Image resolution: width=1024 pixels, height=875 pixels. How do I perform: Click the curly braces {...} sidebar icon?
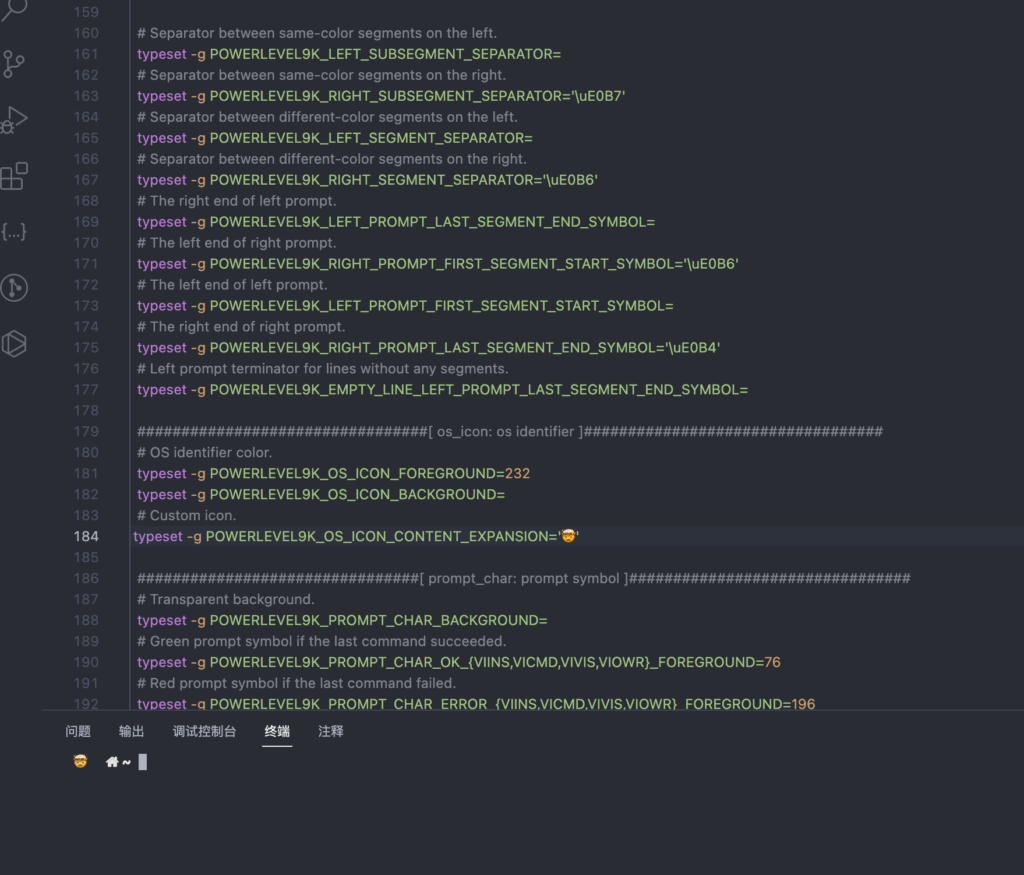[14, 232]
